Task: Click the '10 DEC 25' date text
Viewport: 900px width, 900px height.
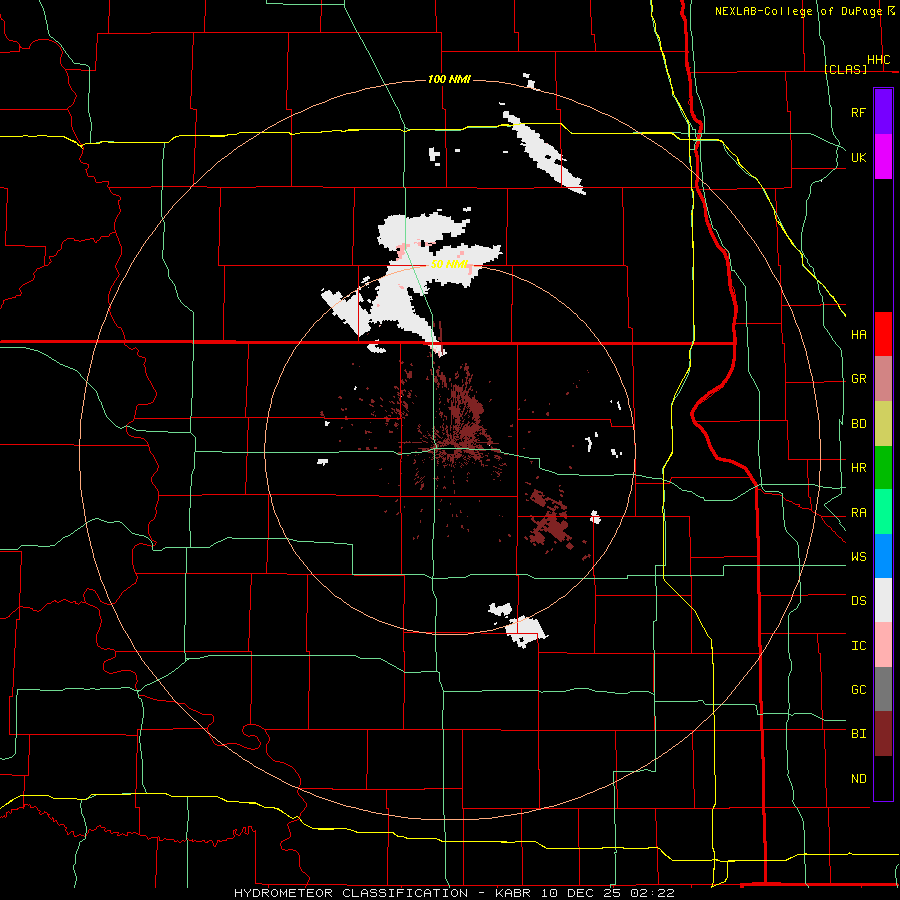Action: [583, 893]
